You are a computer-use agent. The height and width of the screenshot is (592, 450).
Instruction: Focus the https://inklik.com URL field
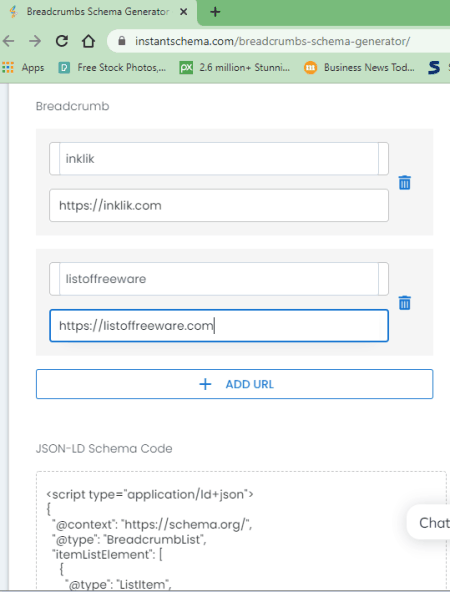point(219,205)
